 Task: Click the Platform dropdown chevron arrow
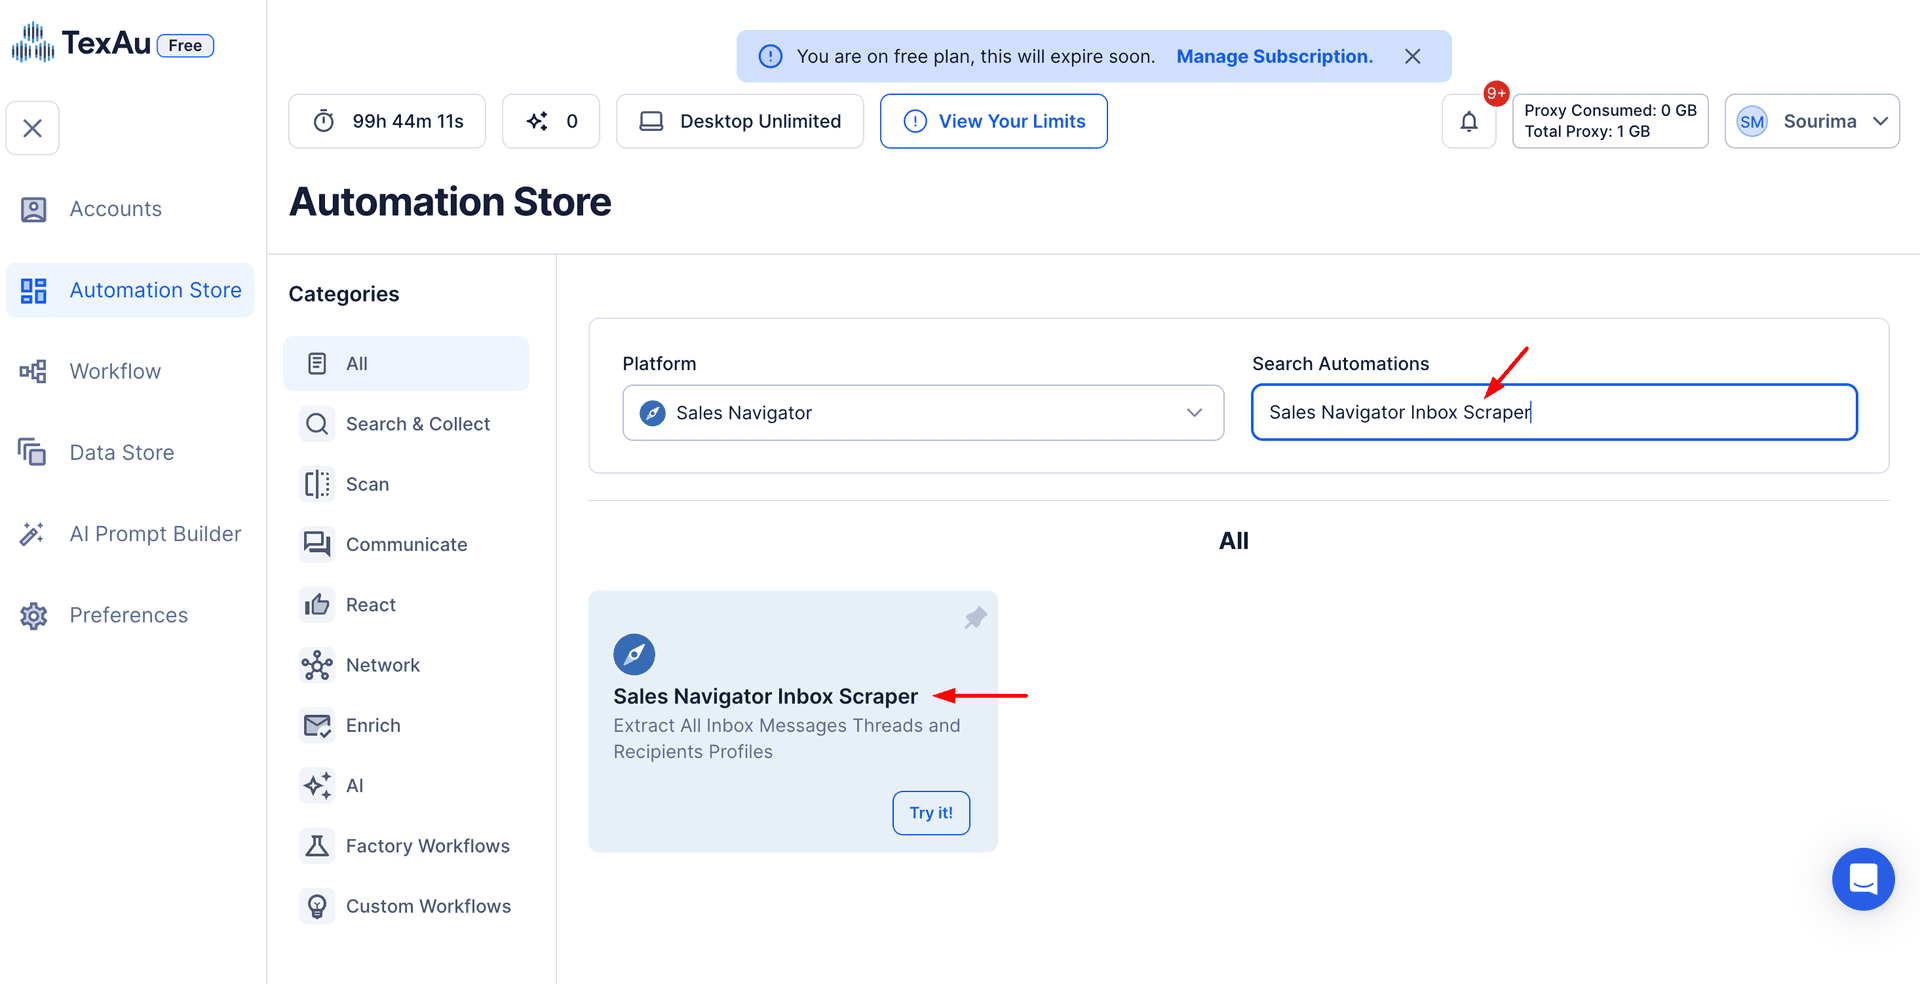tap(1194, 412)
